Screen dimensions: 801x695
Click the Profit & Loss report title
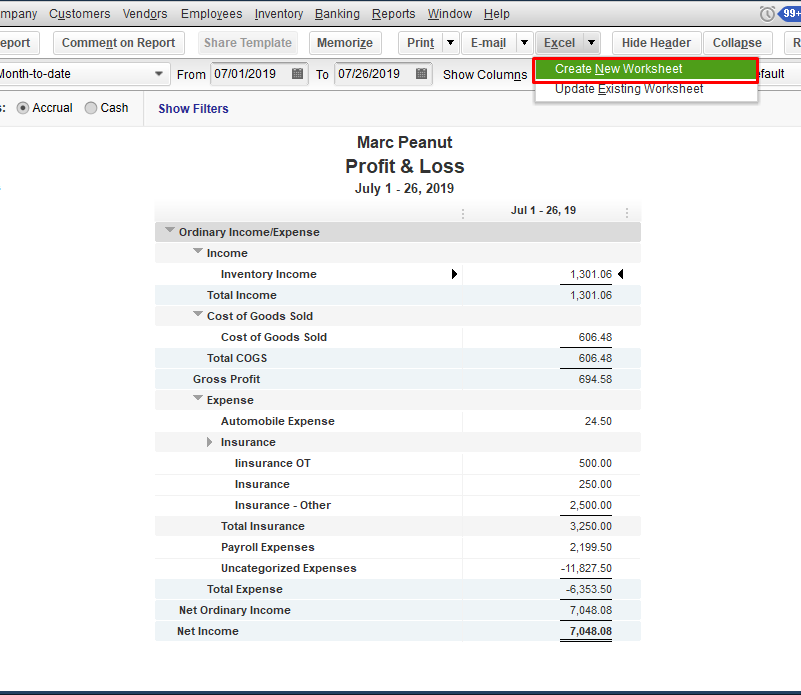click(x=405, y=166)
